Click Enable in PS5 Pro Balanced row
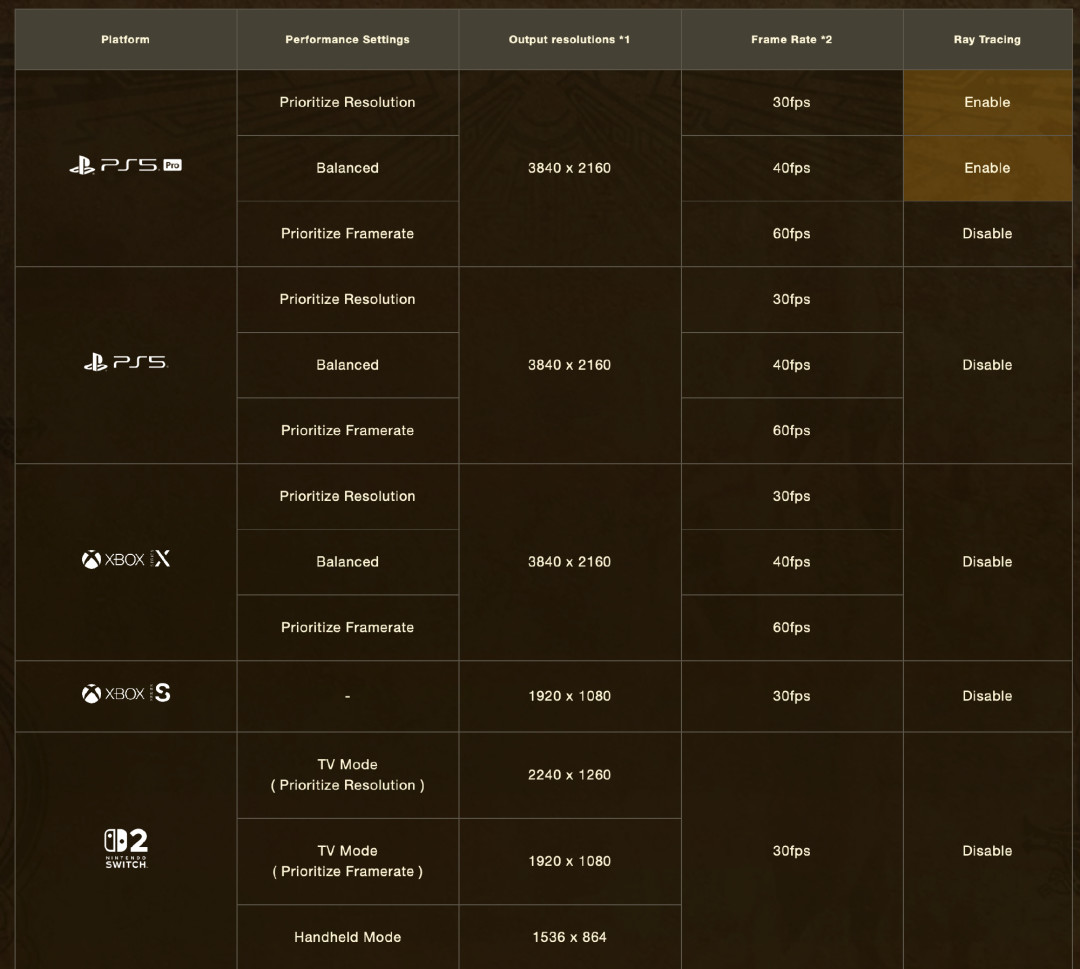The width and height of the screenshot is (1080, 969). point(987,168)
